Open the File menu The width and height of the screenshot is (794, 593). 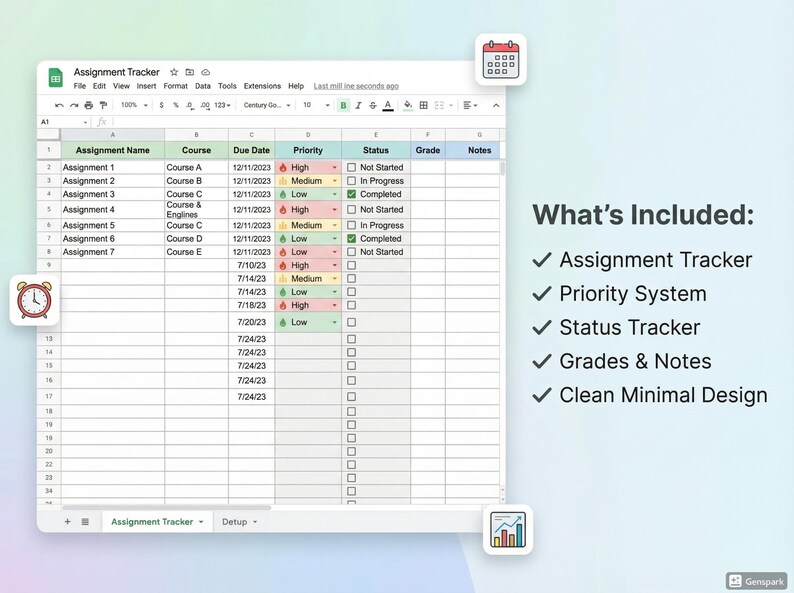(80, 86)
